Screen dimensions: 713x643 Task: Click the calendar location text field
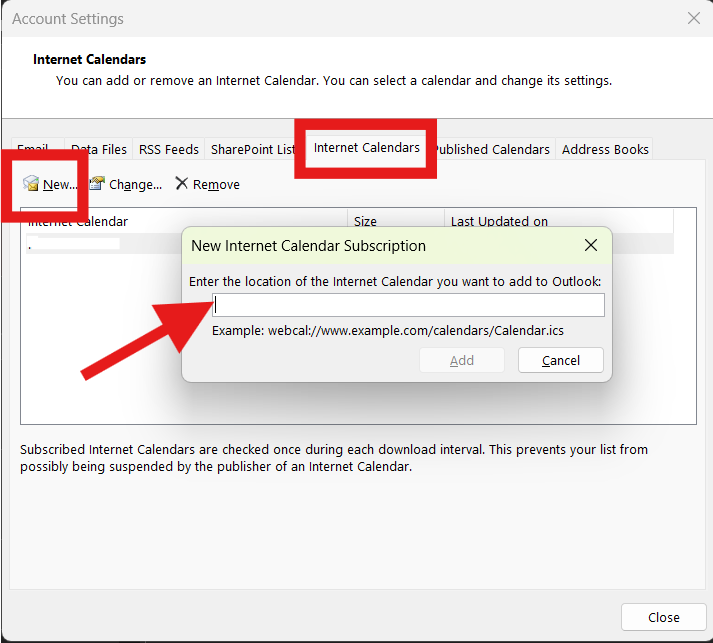(409, 305)
